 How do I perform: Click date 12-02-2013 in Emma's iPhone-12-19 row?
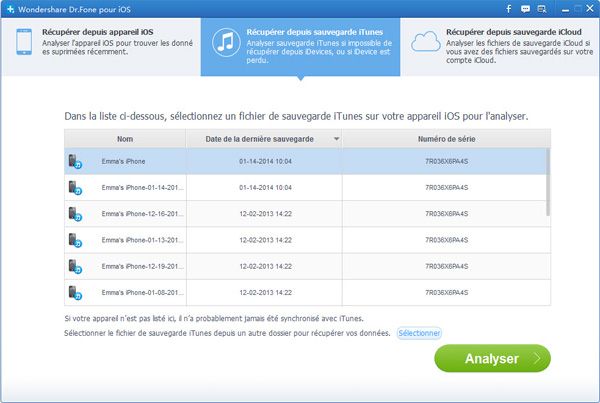265,266
